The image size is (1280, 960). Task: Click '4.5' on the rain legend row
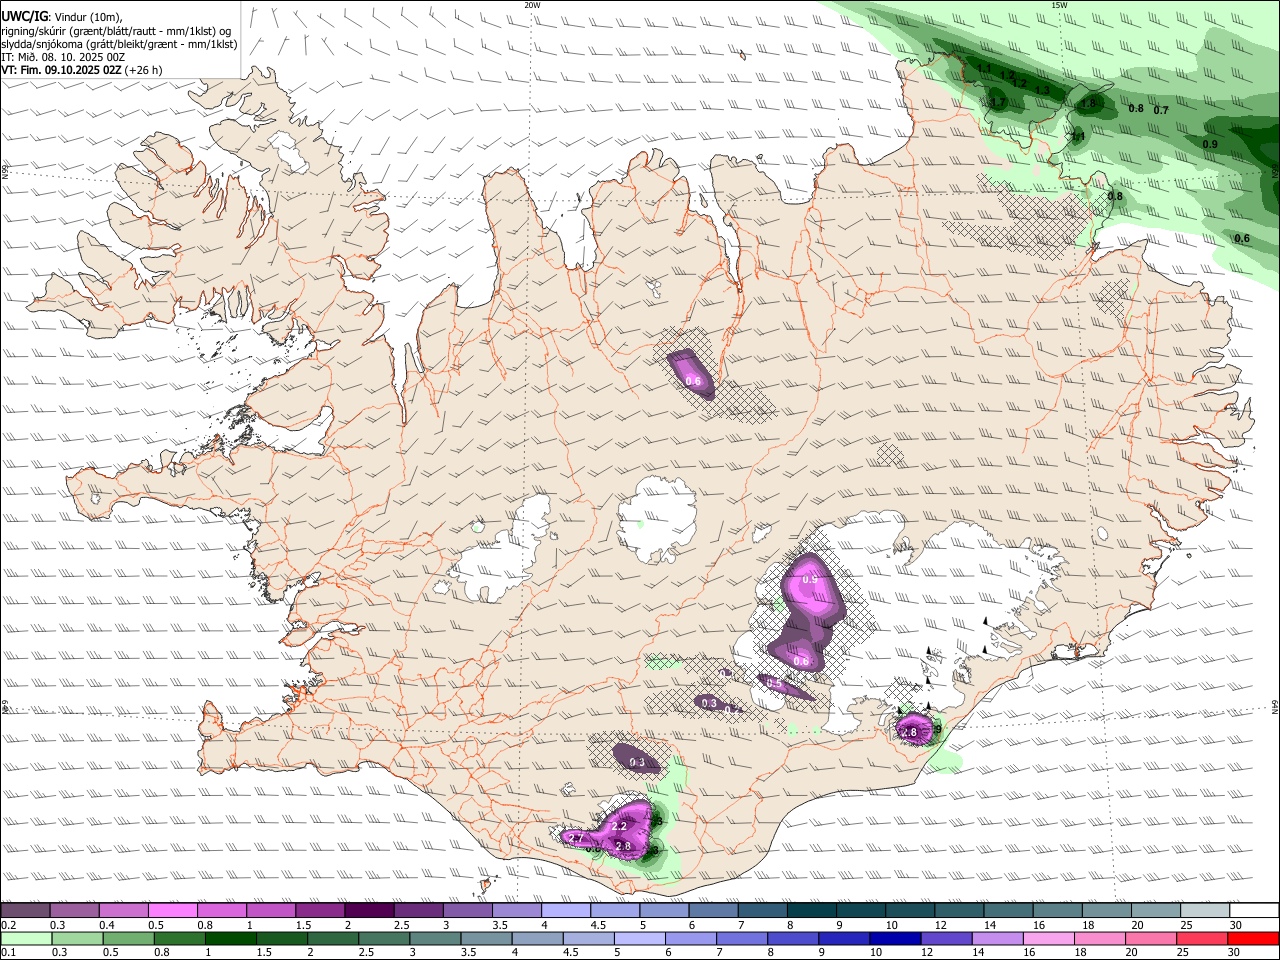click(570, 952)
